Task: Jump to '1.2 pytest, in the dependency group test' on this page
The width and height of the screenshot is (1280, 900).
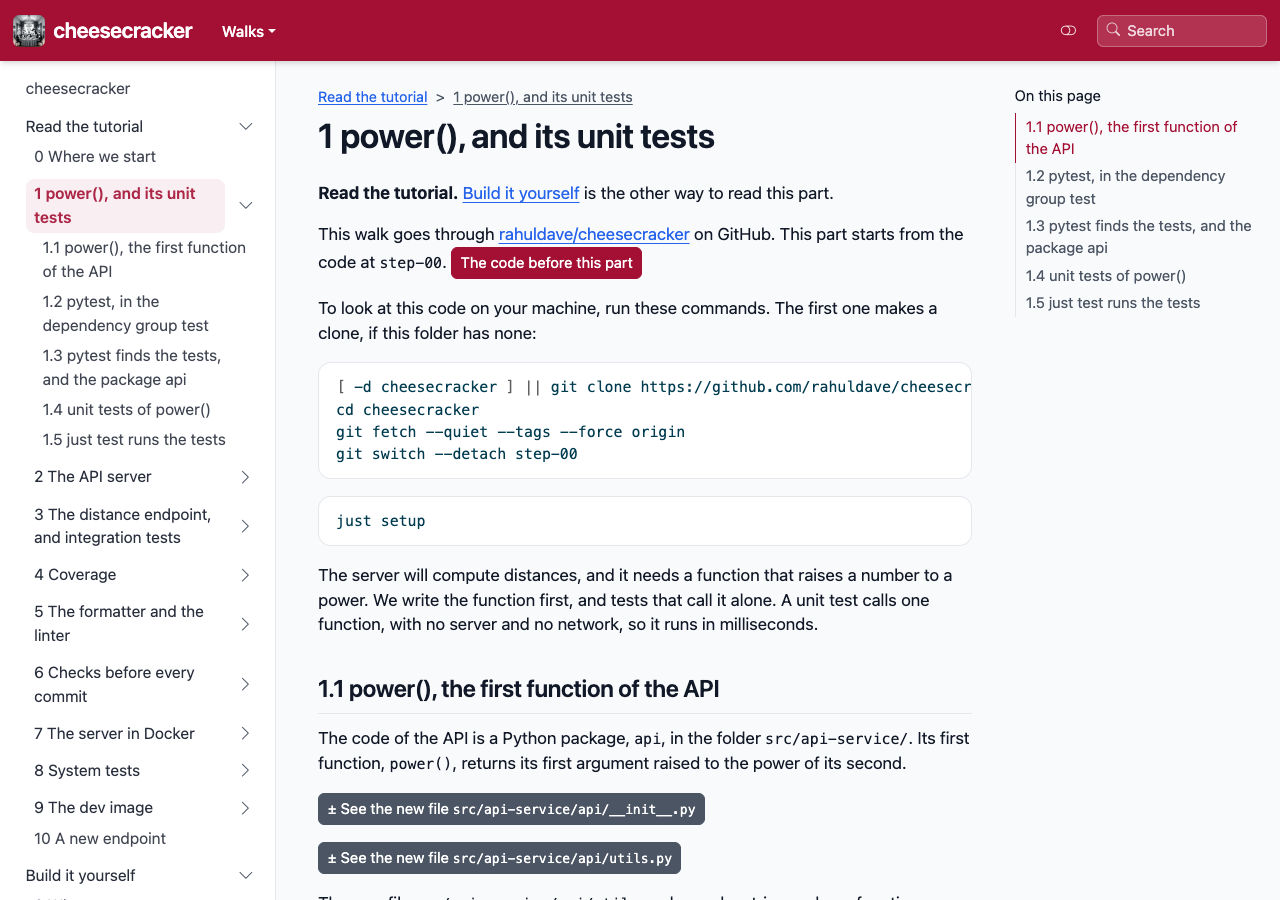Action: pyautogui.click(x=1125, y=187)
